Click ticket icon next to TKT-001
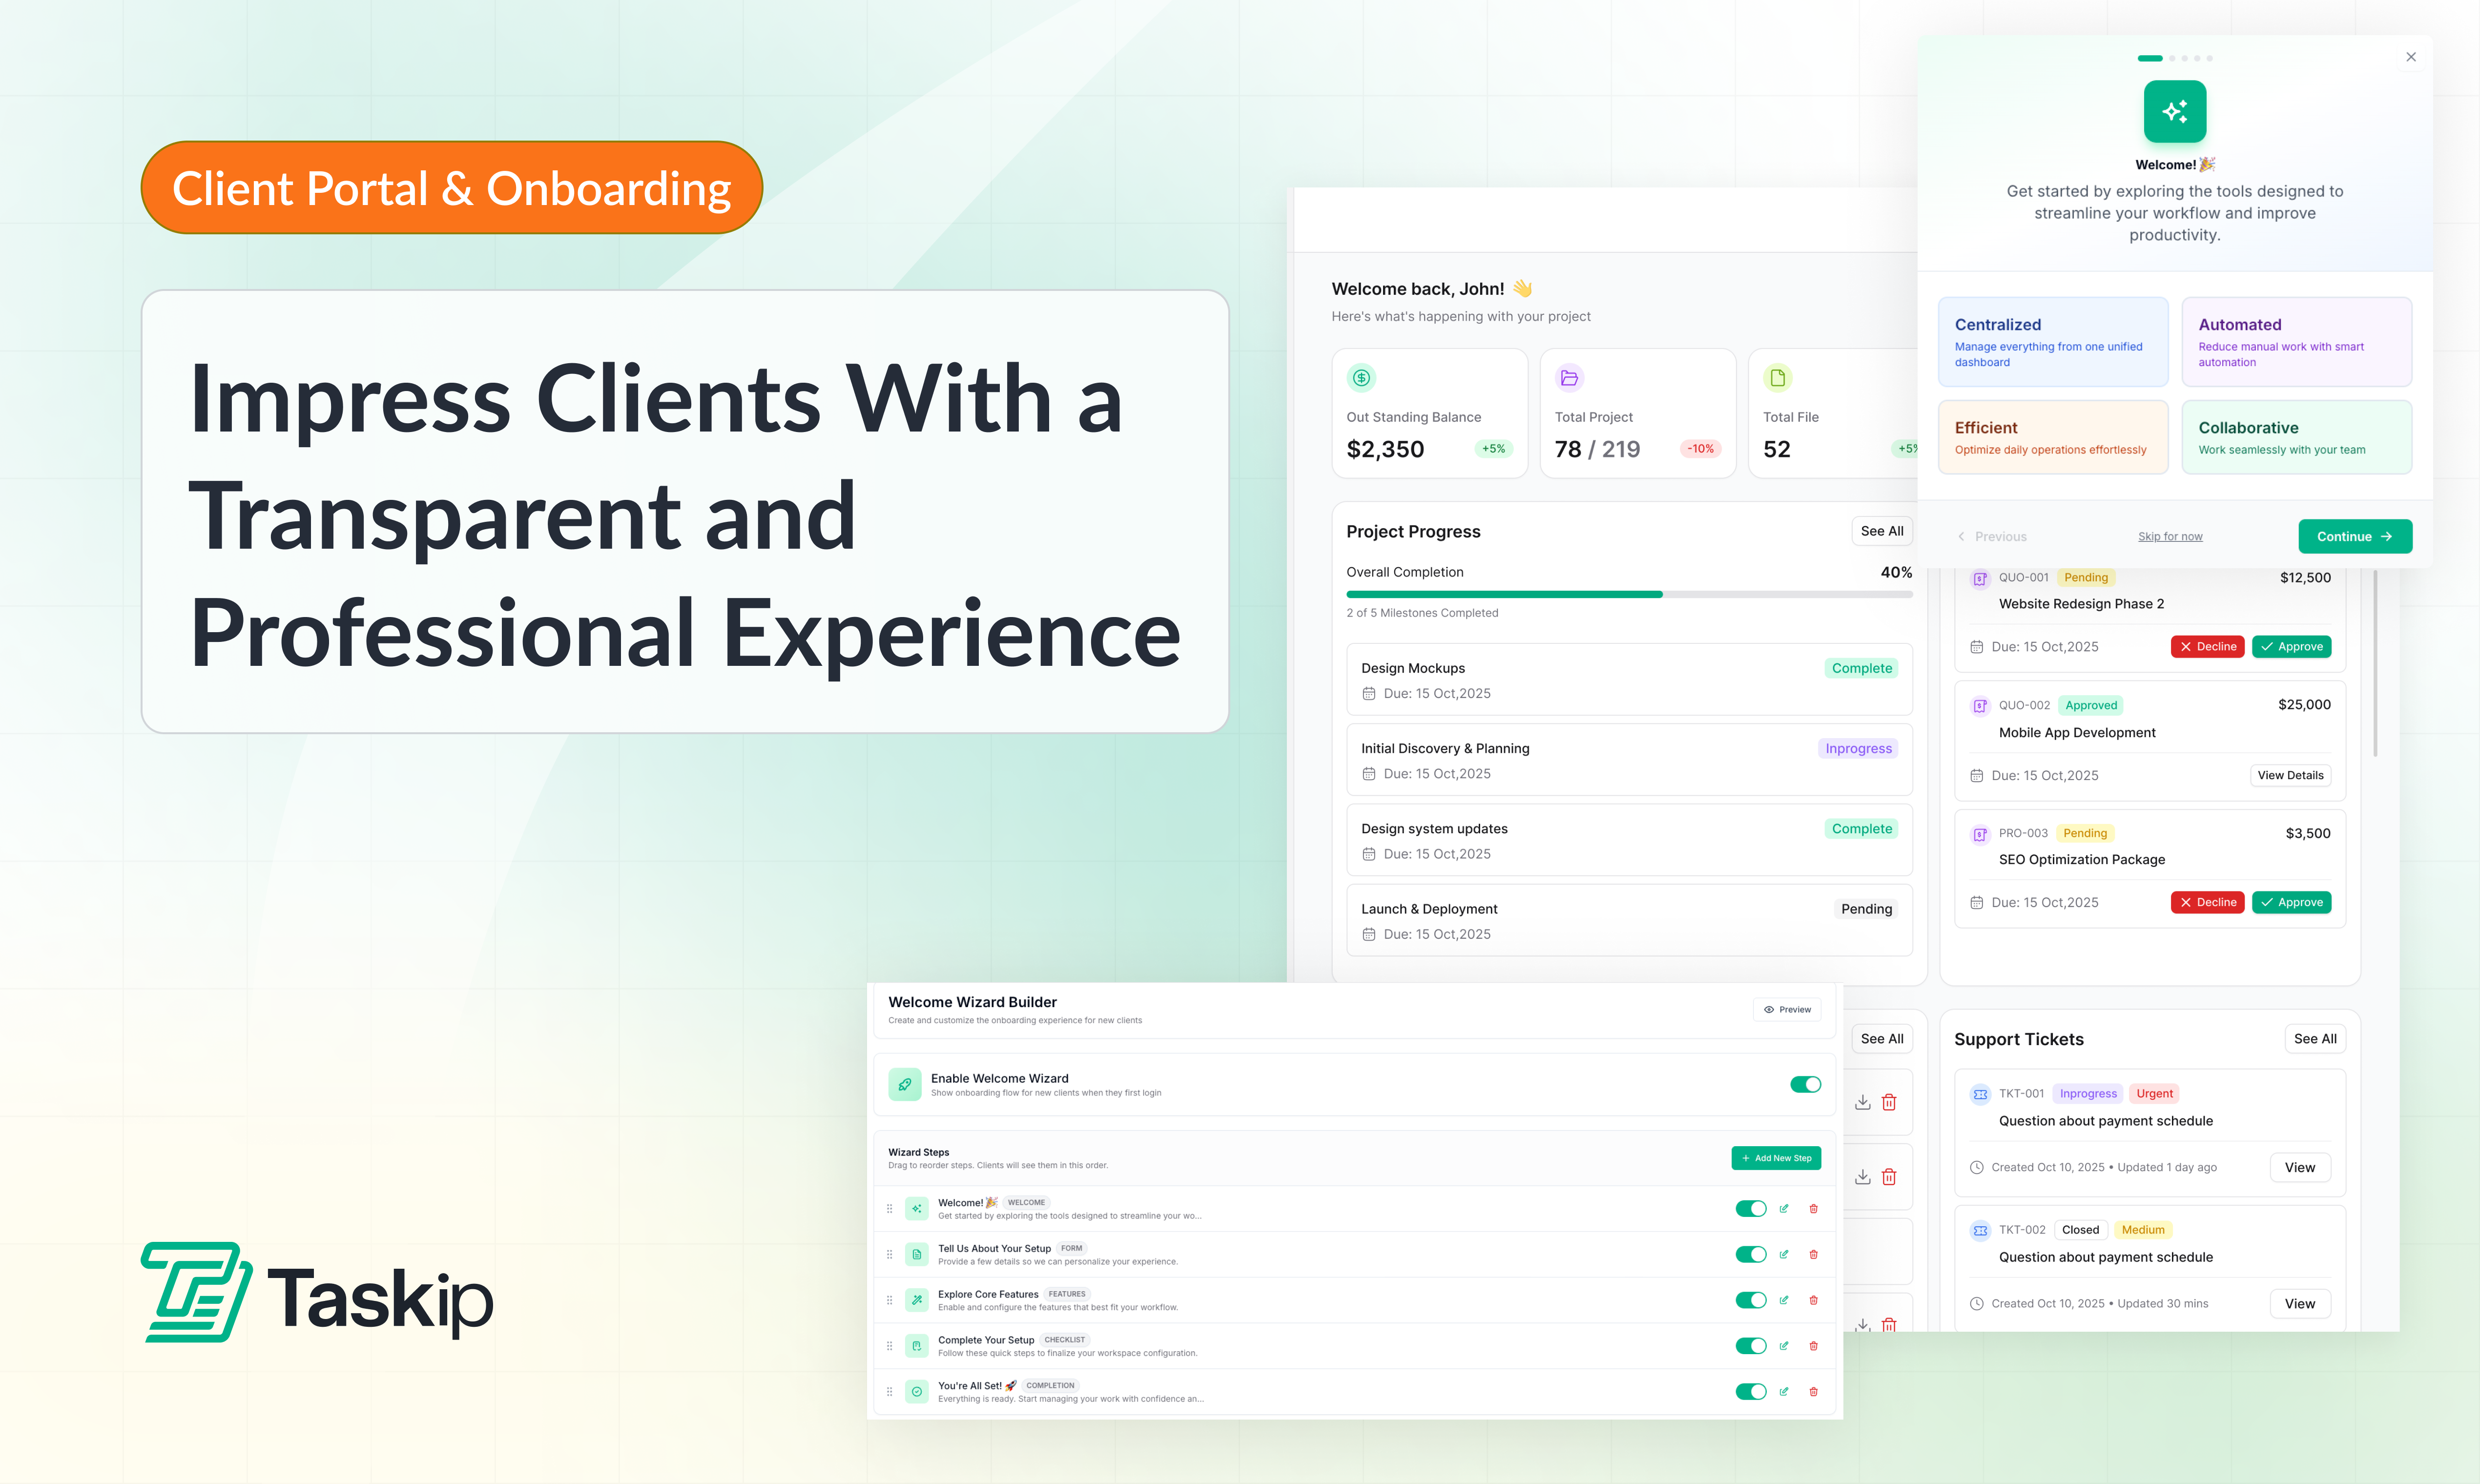 (1979, 1094)
